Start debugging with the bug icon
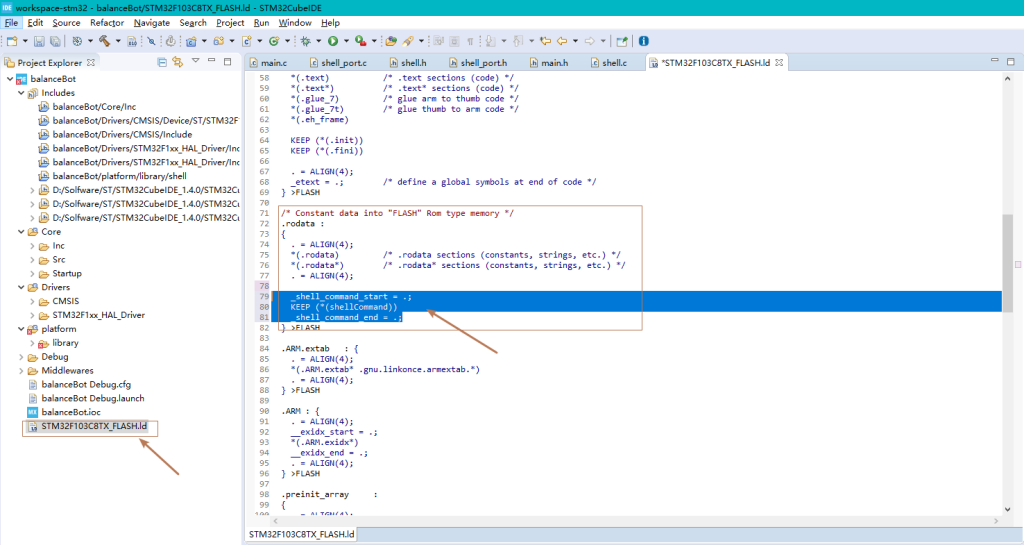Image resolution: width=1024 pixels, height=545 pixels. click(x=306, y=42)
